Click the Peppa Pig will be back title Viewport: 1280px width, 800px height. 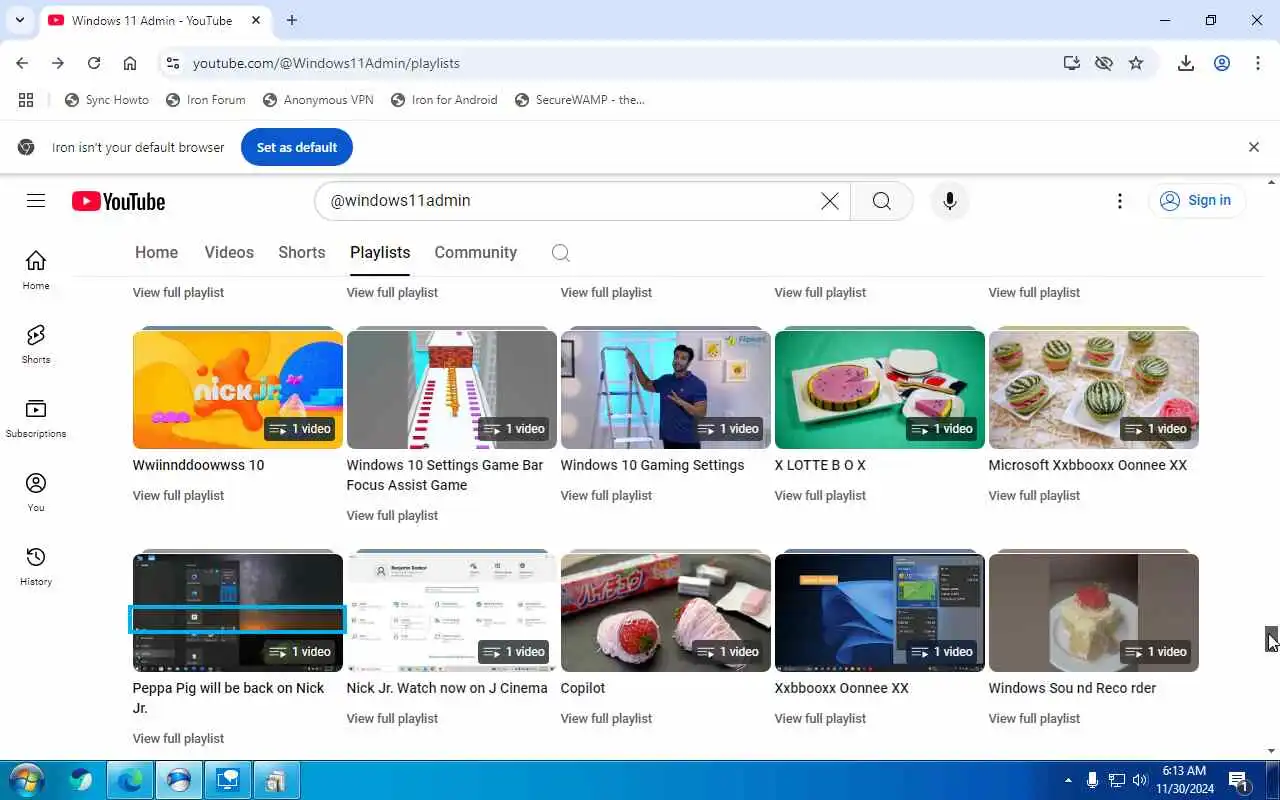pos(229,698)
